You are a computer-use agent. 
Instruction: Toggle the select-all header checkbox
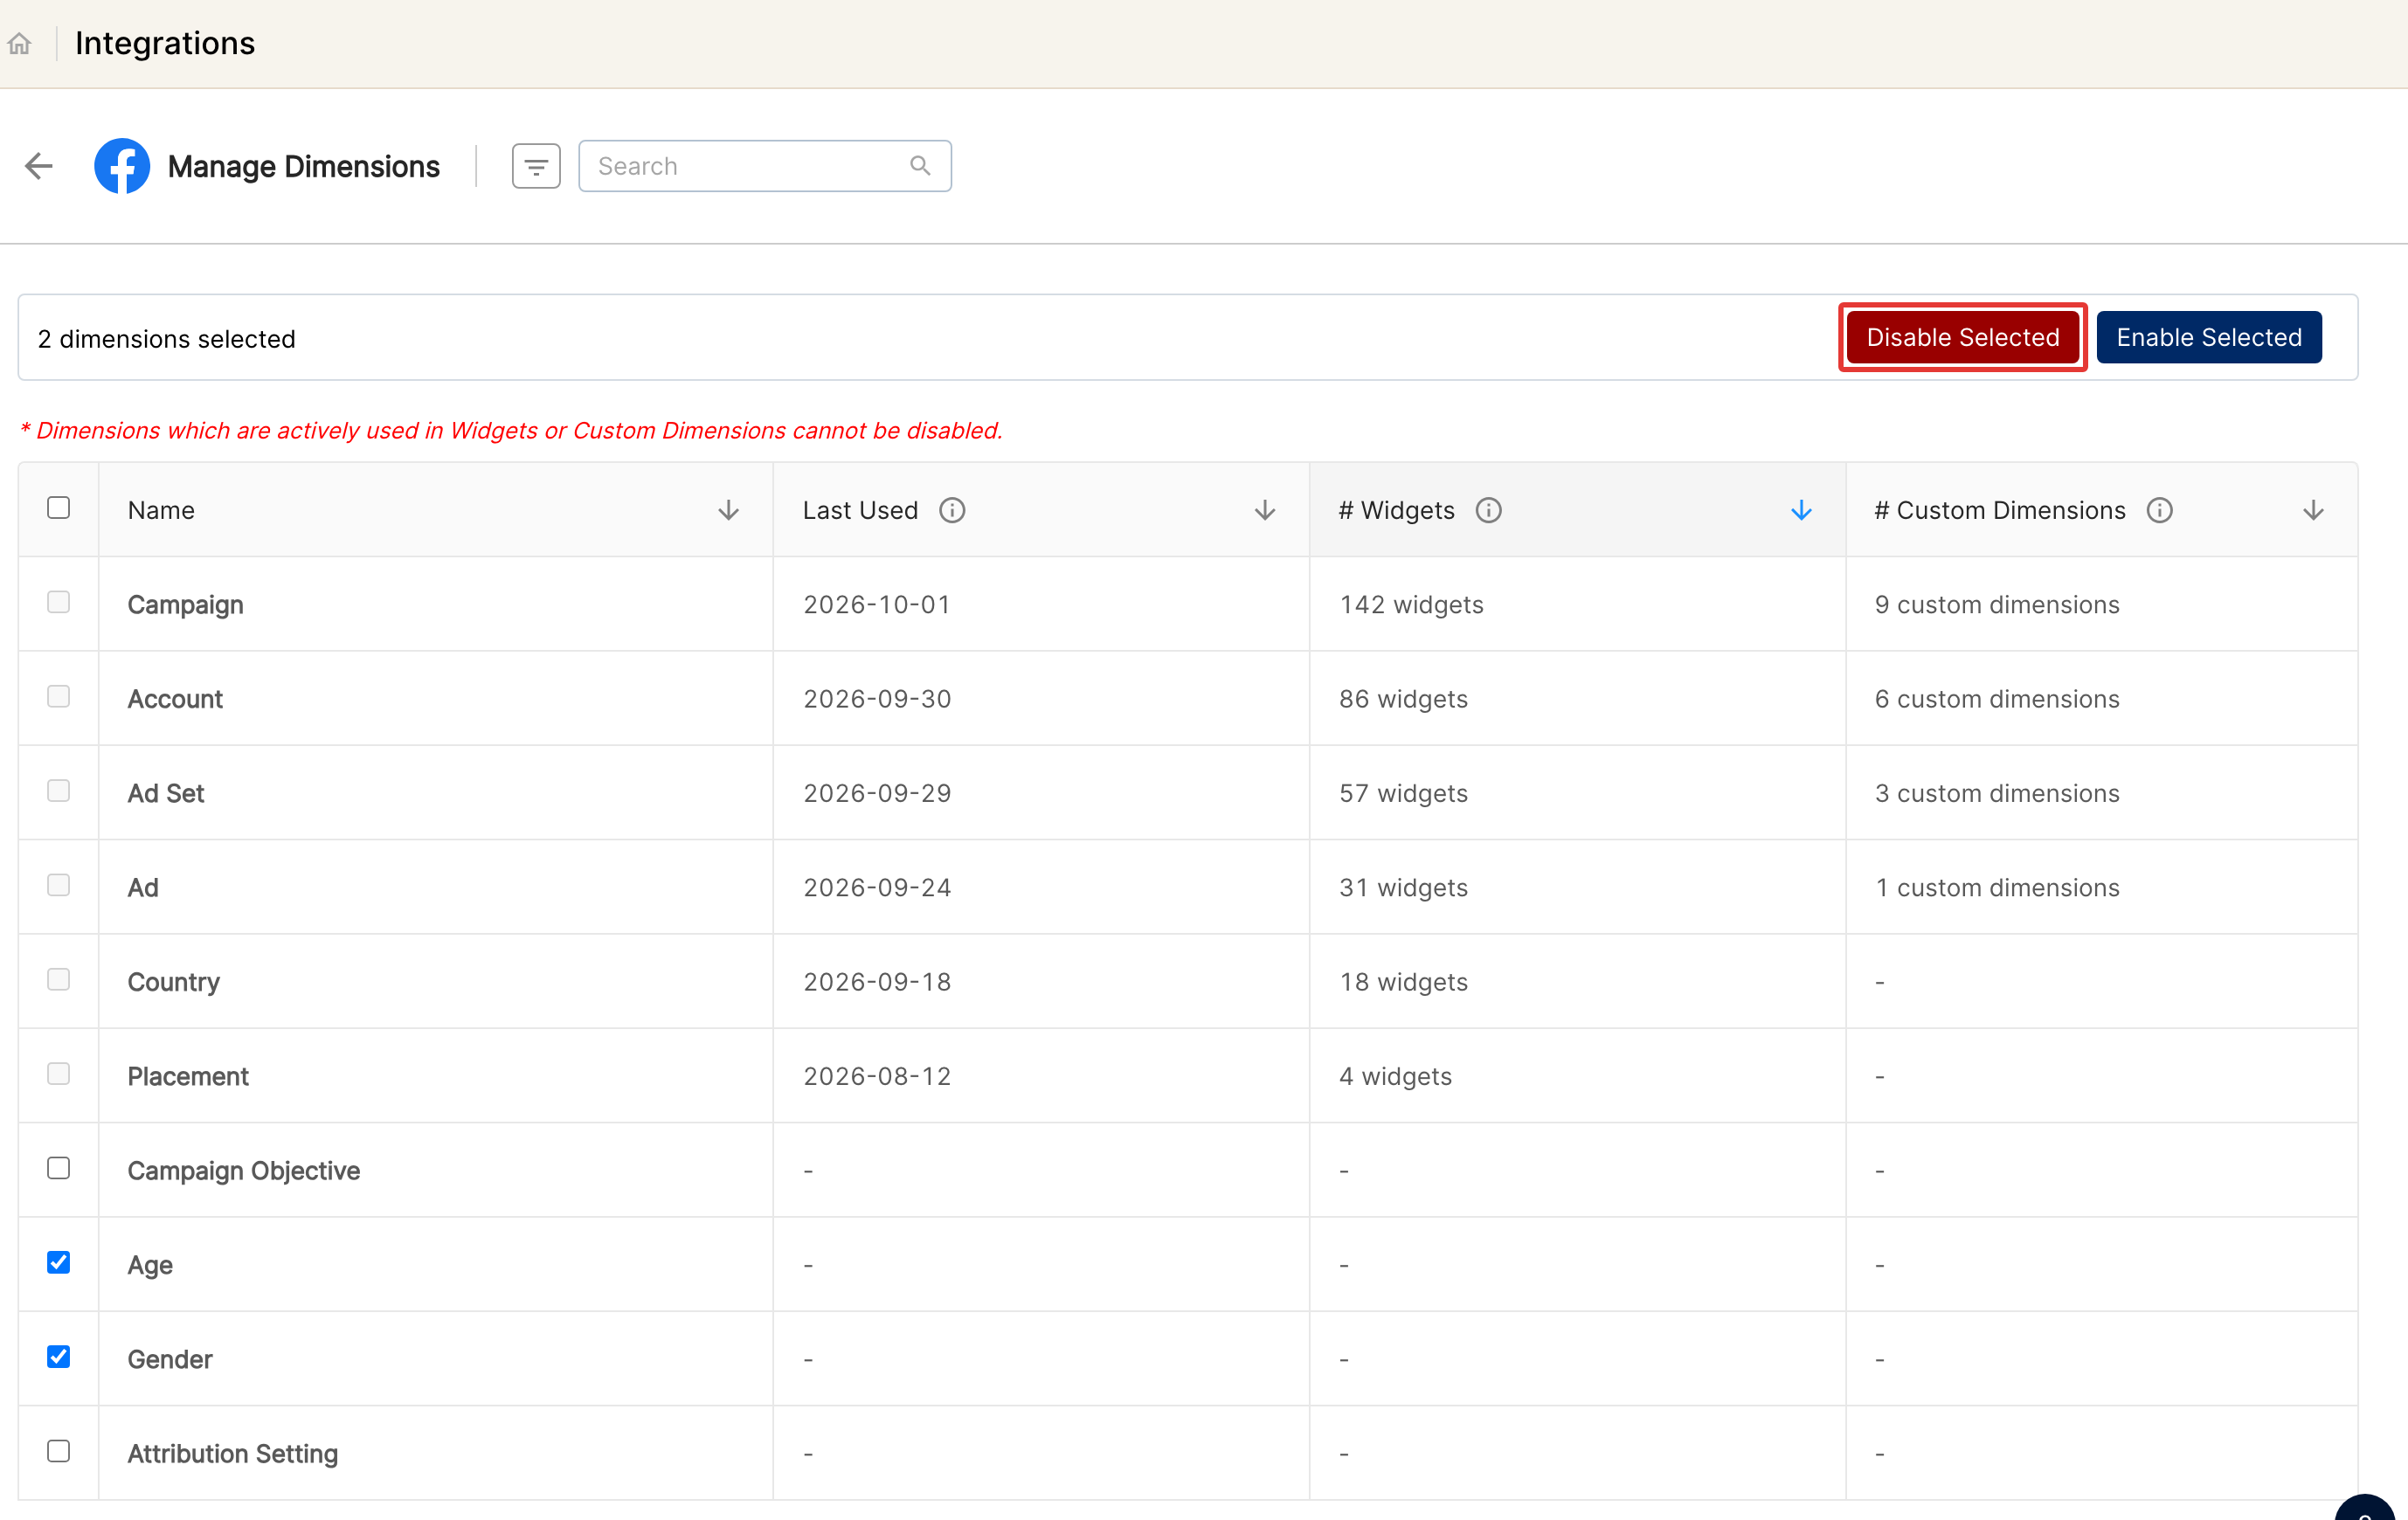coord(59,508)
